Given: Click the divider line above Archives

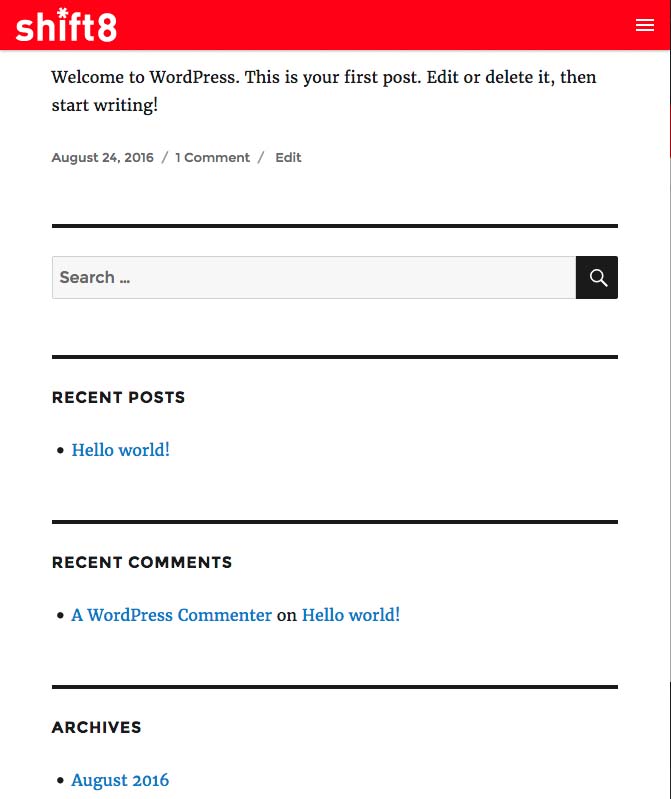Looking at the screenshot, I should point(334,687).
